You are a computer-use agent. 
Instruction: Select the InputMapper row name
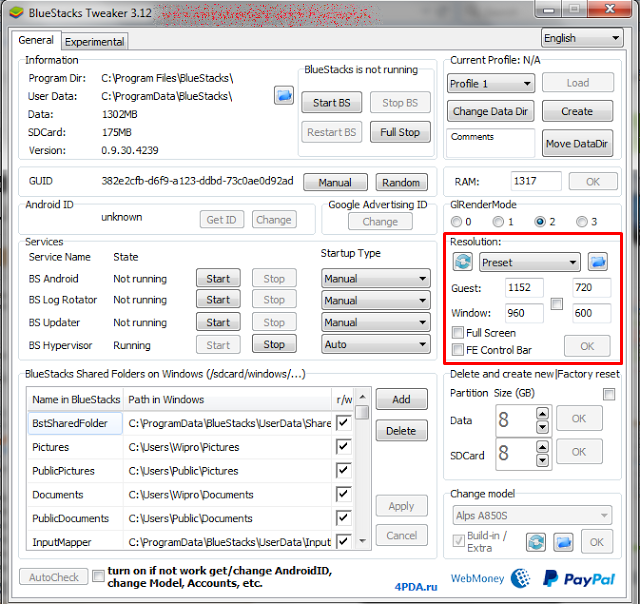(x=62, y=542)
